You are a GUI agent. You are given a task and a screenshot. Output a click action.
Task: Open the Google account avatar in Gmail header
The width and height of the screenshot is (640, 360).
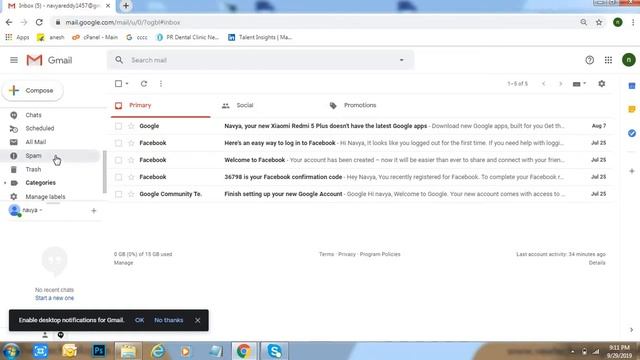(629, 60)
